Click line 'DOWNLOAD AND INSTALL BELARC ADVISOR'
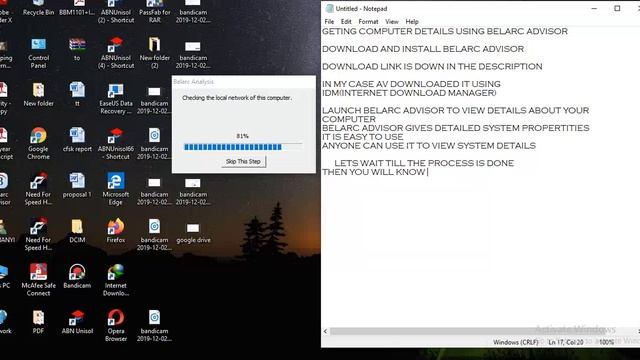The width and height of the screenshot is (640, 360). pos(423,49)
